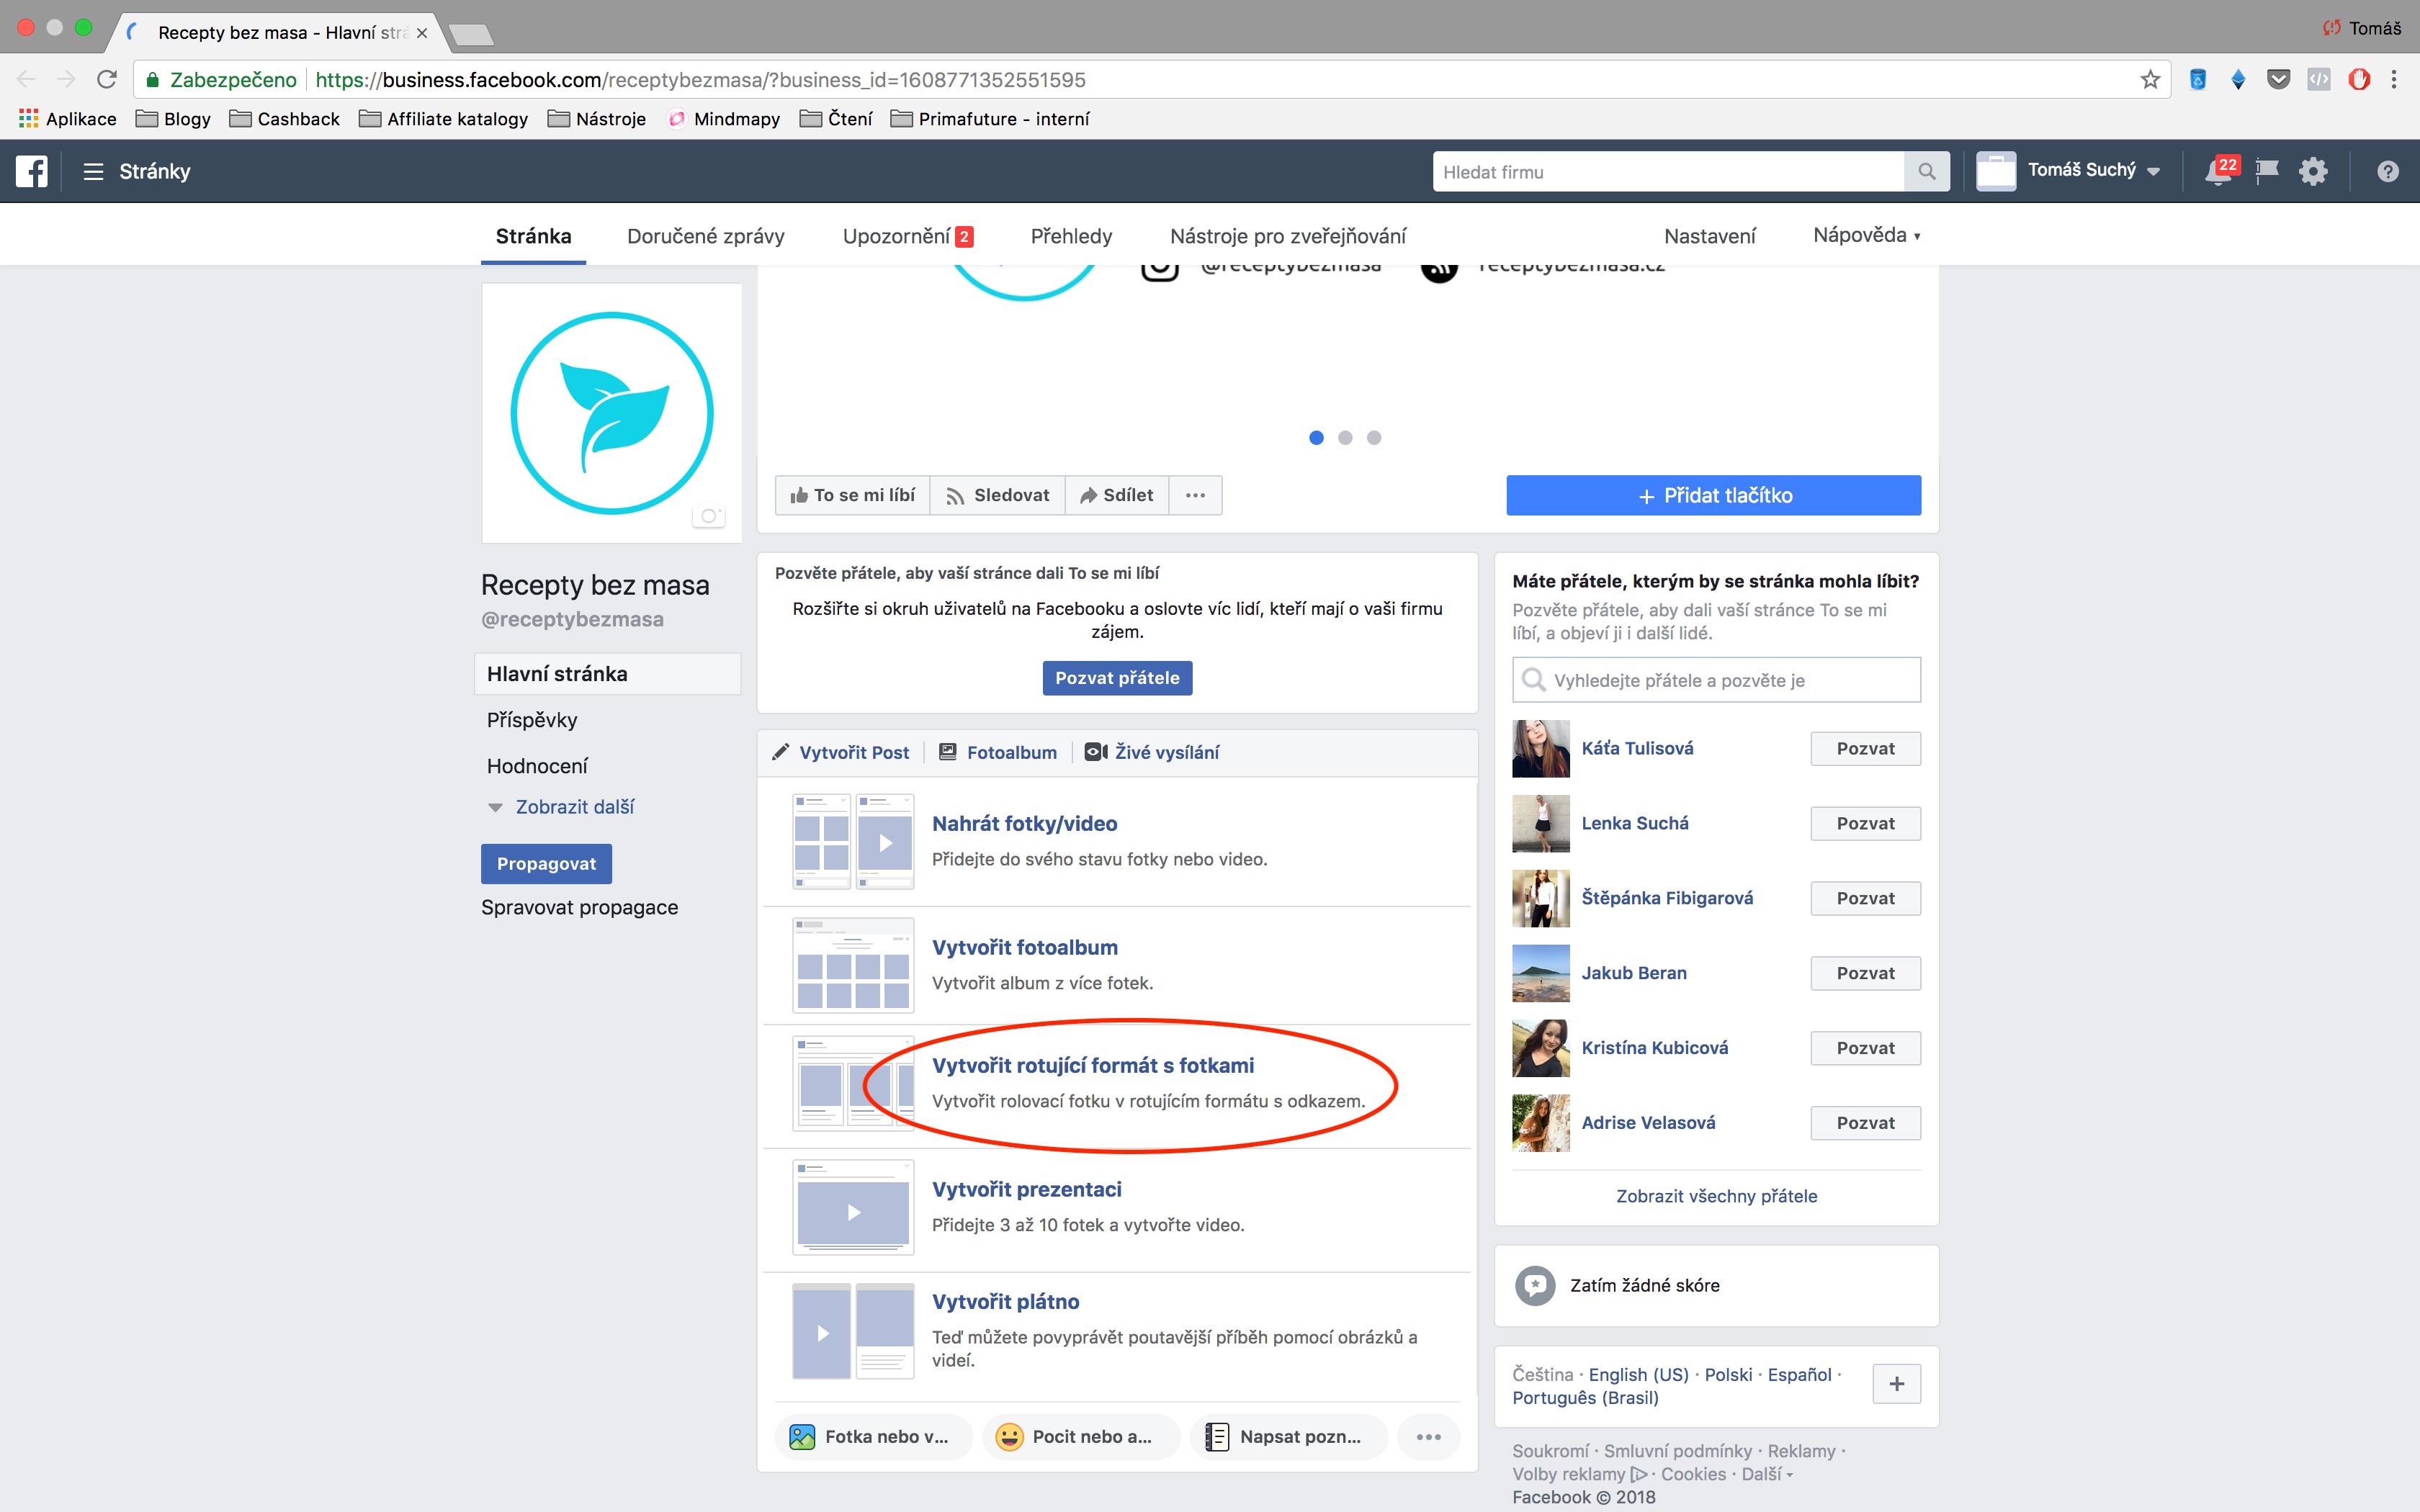
Task: Switch language to English (US)
Action: pos(1638,1375)
